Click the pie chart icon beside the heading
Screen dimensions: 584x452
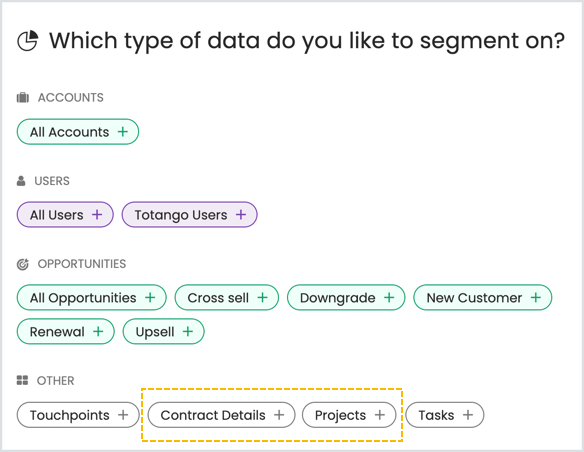(x=28, y=41)
